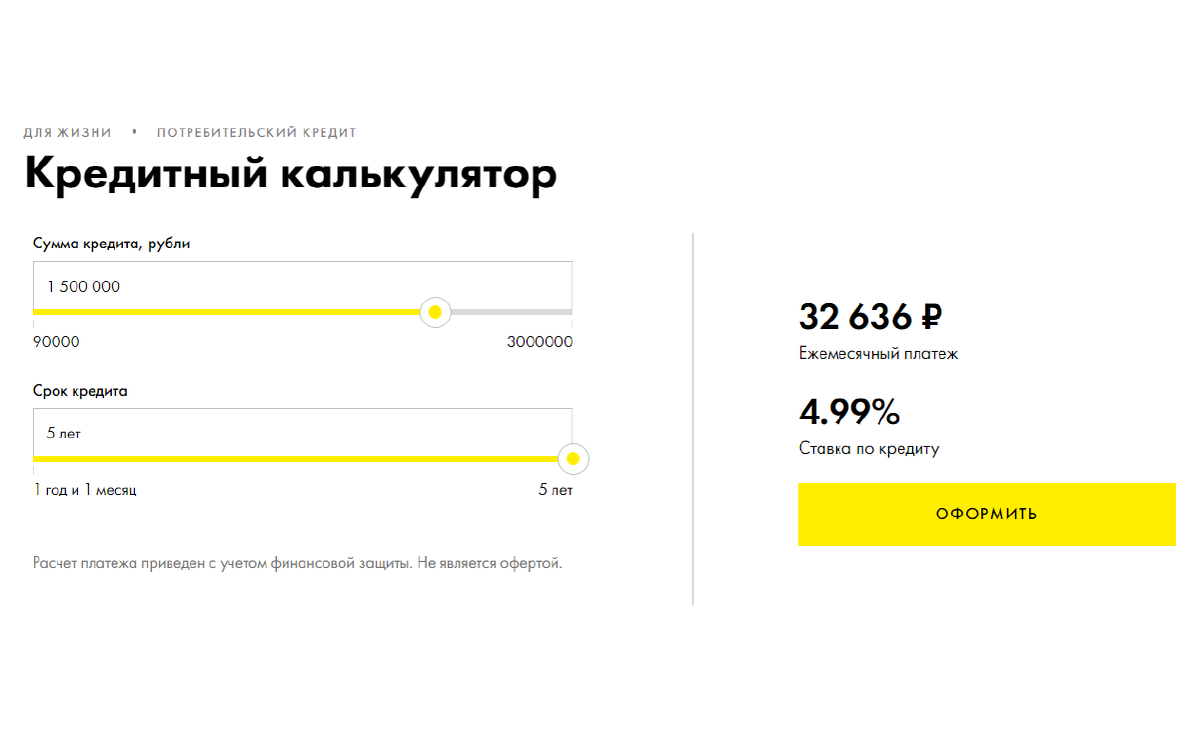Click the Срок кредита field label

80,391
